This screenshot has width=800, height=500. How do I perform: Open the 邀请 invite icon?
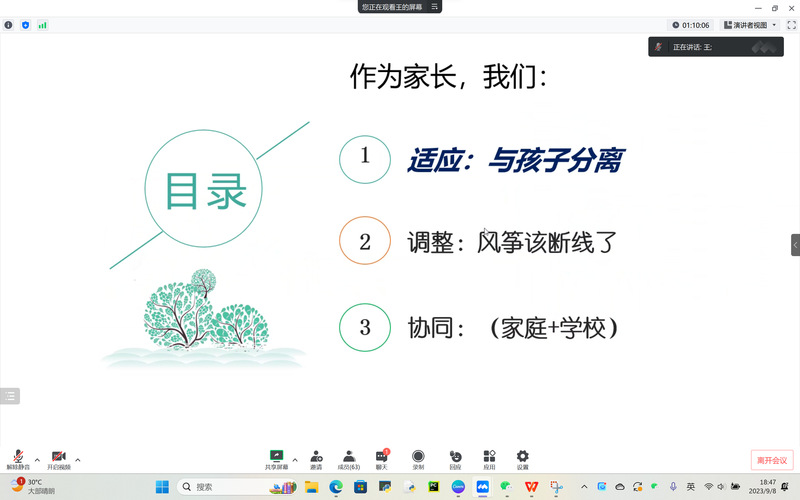[316, 458]
